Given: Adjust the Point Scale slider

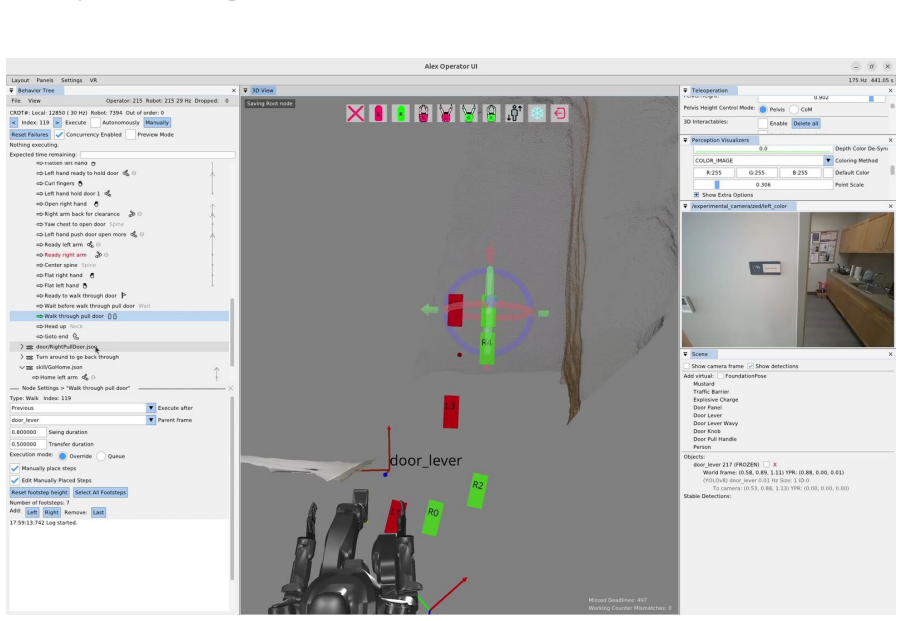Looking at the screenshot, I should [x=763, y=185].
